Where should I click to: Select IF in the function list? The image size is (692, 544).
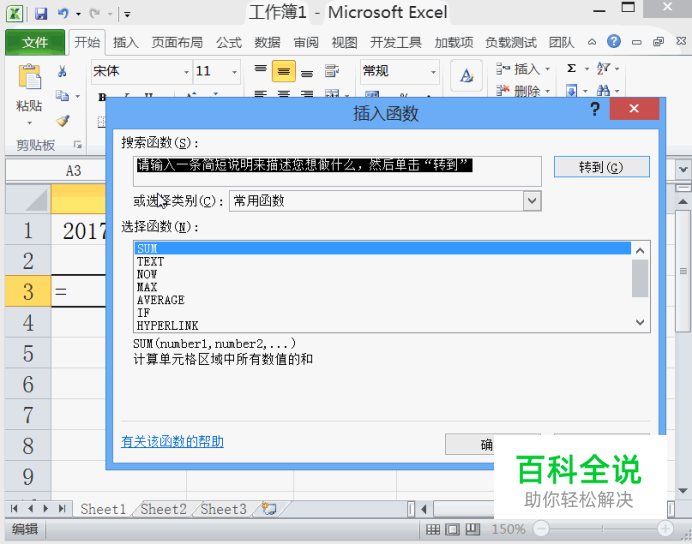[382, 313]
